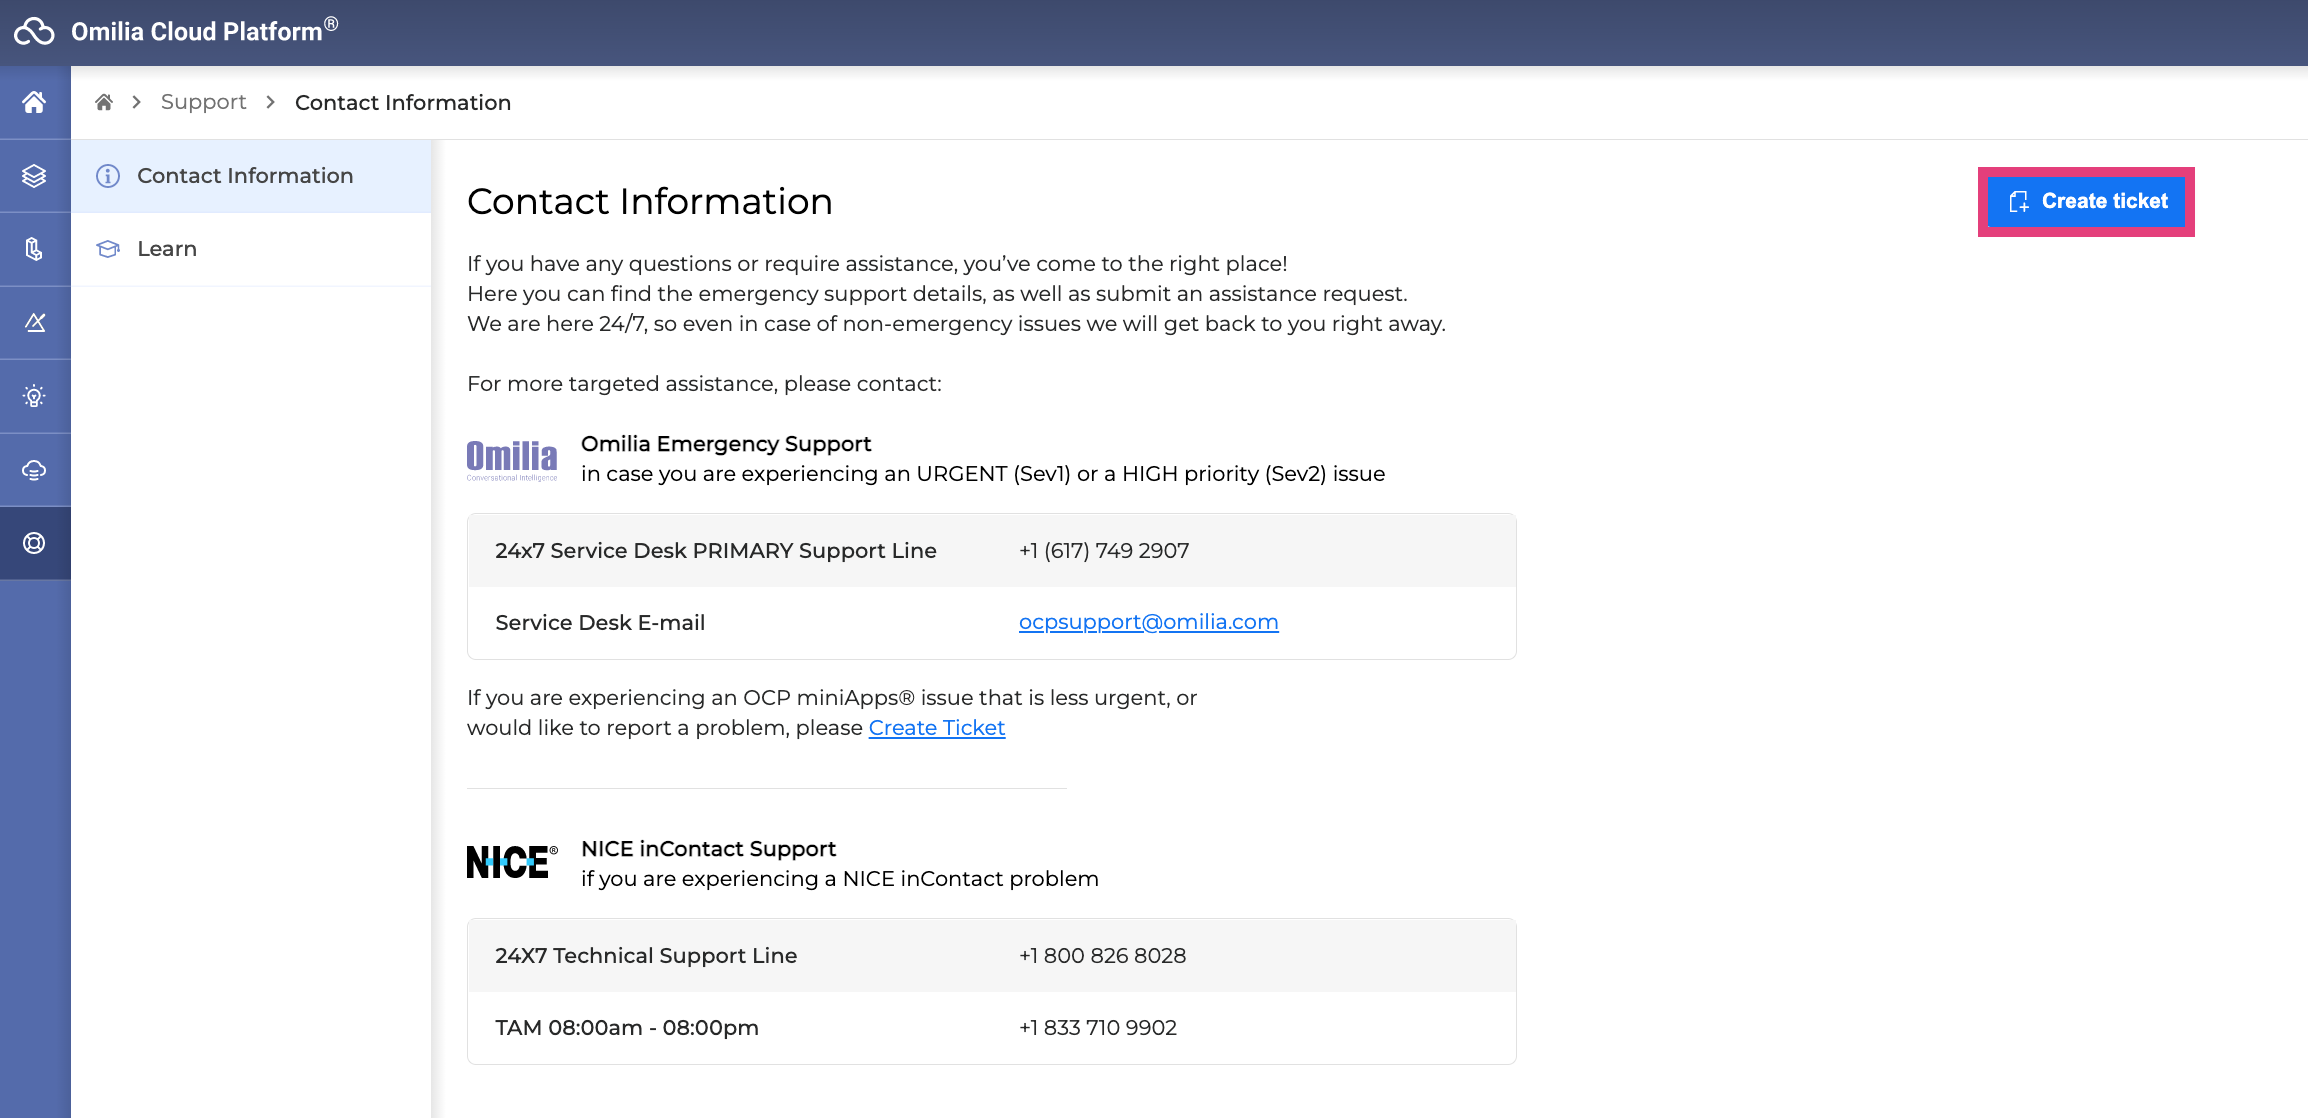Screen dimensions: 2308x1118
Task: Click the phone number +1 800 826 8028
Action: tap(1102, 956)
